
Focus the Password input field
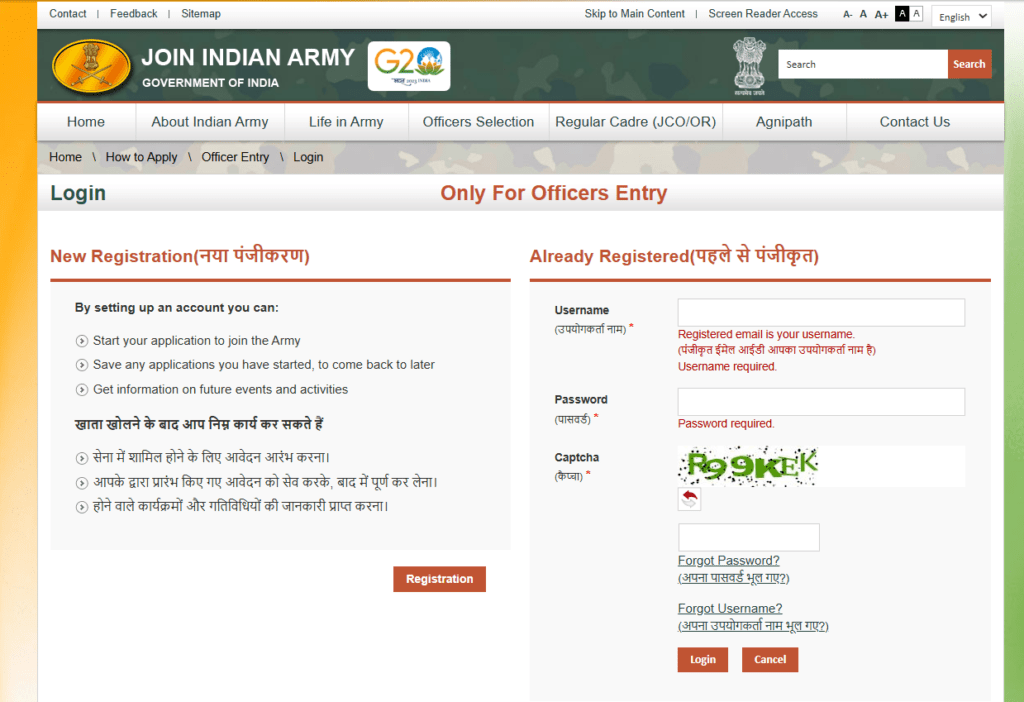coord(821,402)
